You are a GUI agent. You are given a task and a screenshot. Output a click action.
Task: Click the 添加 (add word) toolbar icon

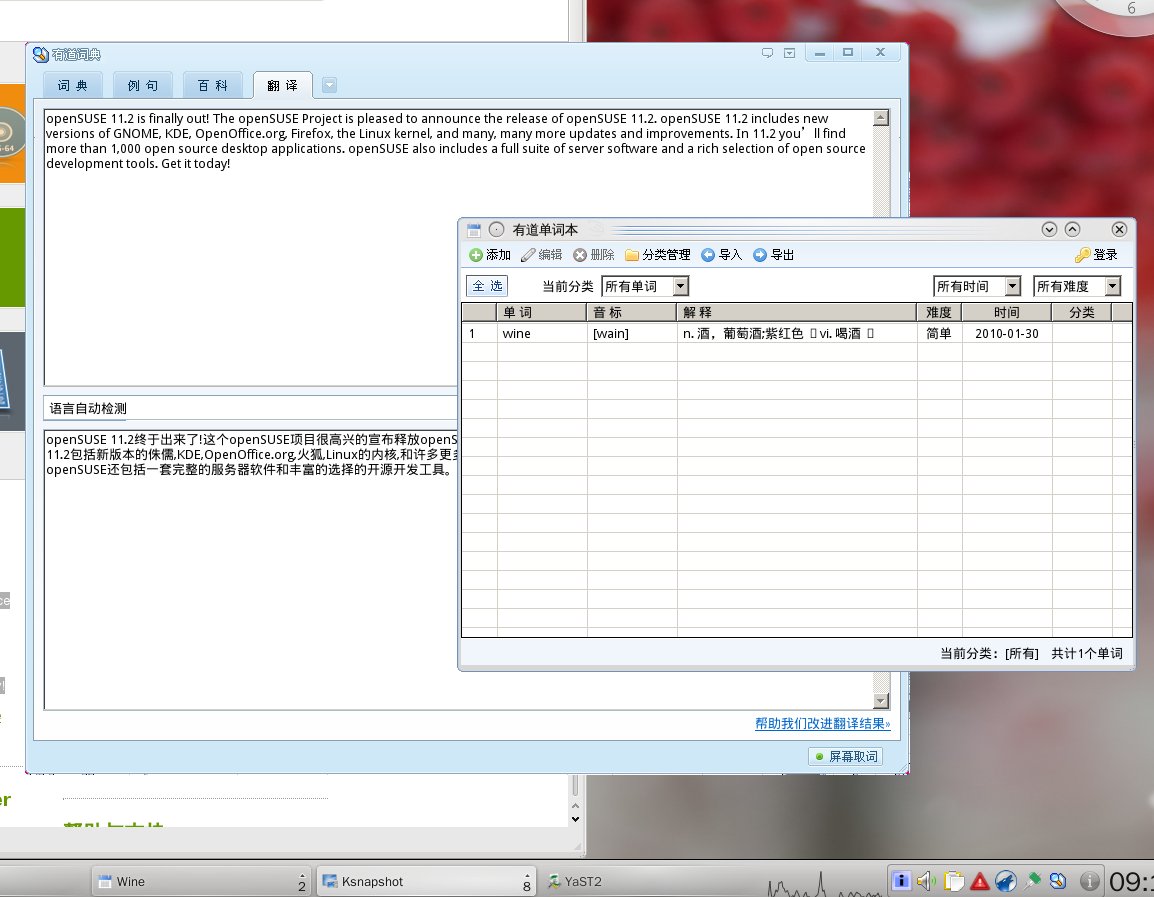tap(476, 255)
